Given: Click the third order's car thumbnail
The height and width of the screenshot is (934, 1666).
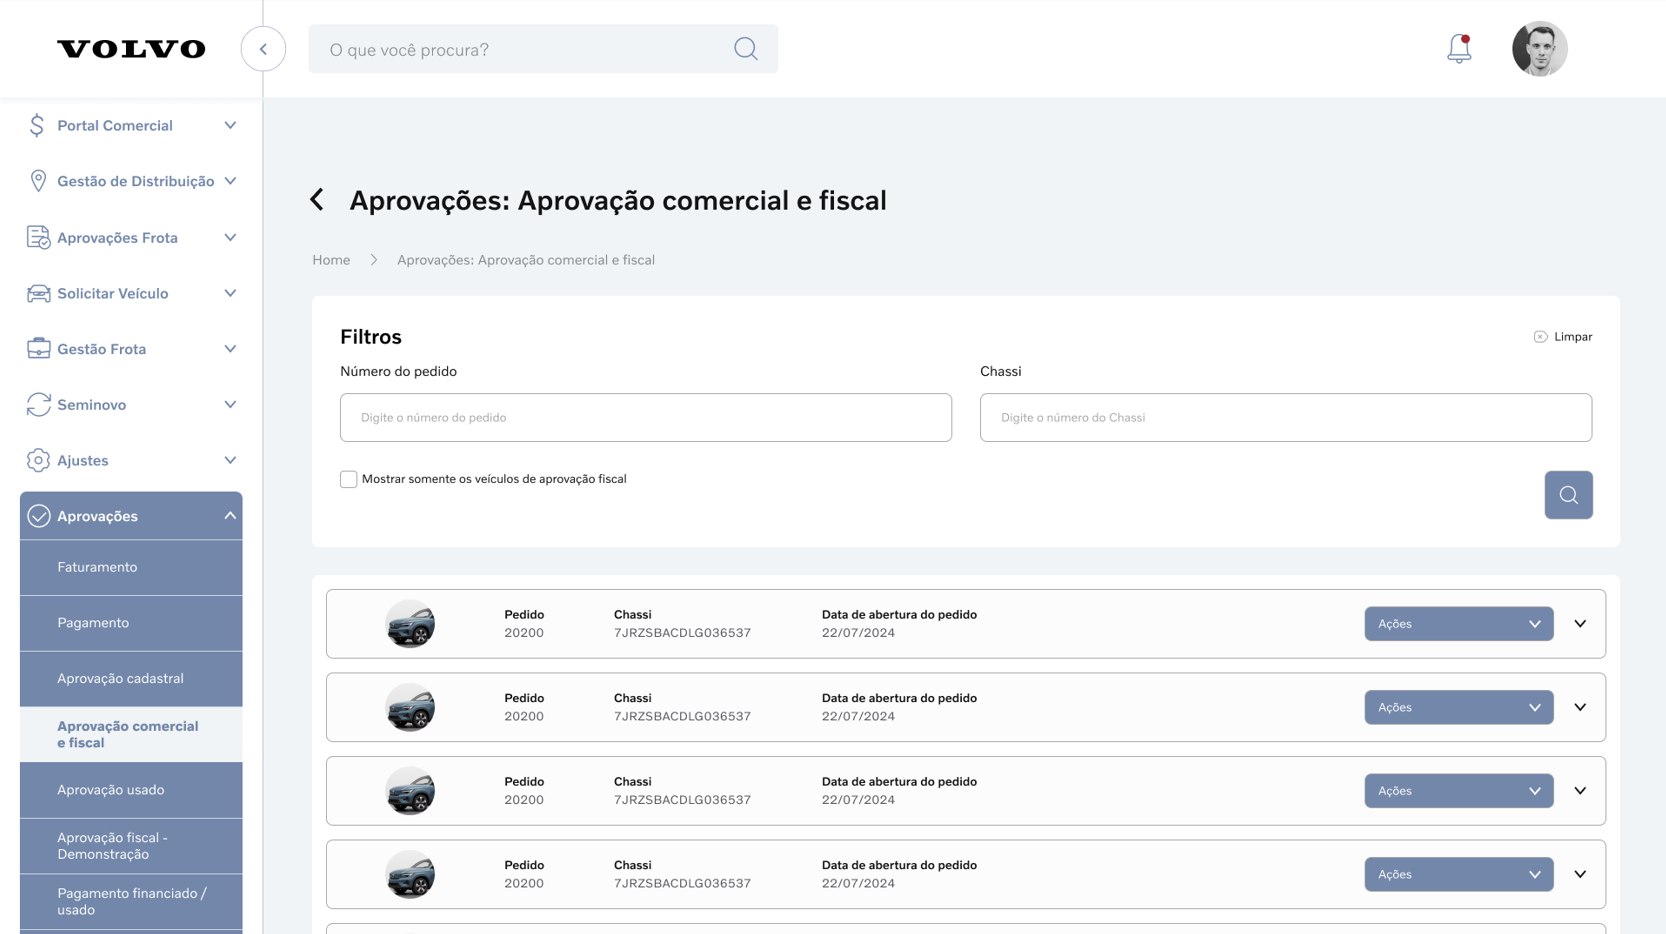Looking at the screenshot, I should (x=410, y=791).
